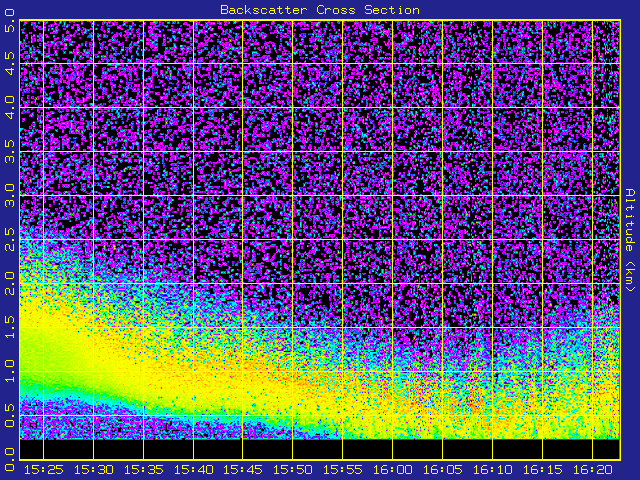Click the 2.5 altitude tick label
This screenshot has height=480, width=640.
click(10, 239)
